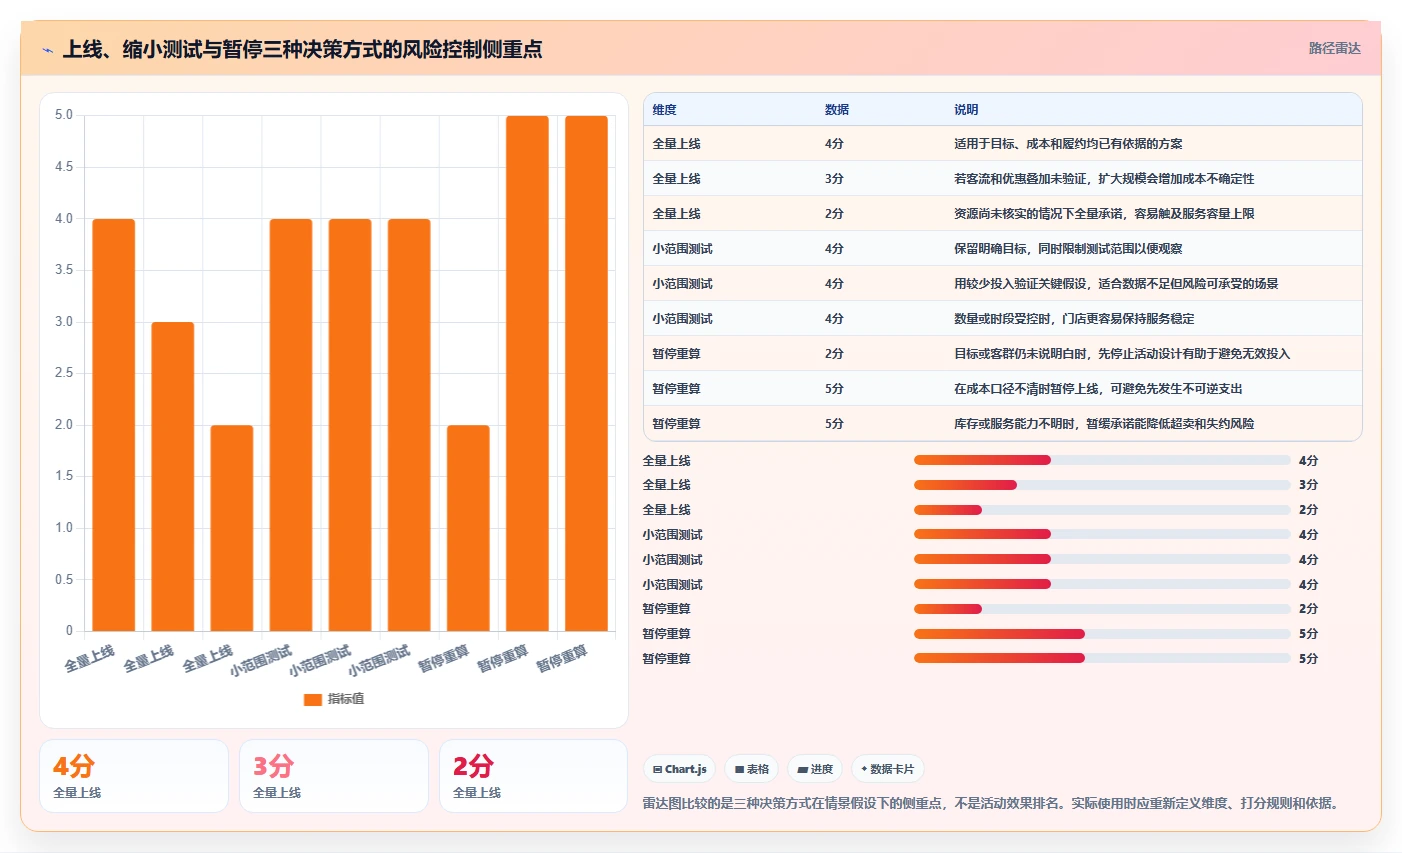Click the 表格 chip
Image resolution: width=1402 pixels, height=853 pixels.
click(751, 769)
